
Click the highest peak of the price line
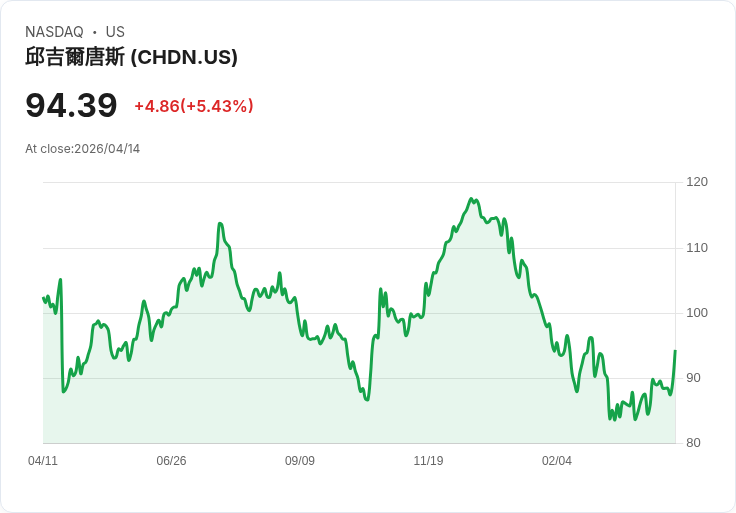pos(472,199)
